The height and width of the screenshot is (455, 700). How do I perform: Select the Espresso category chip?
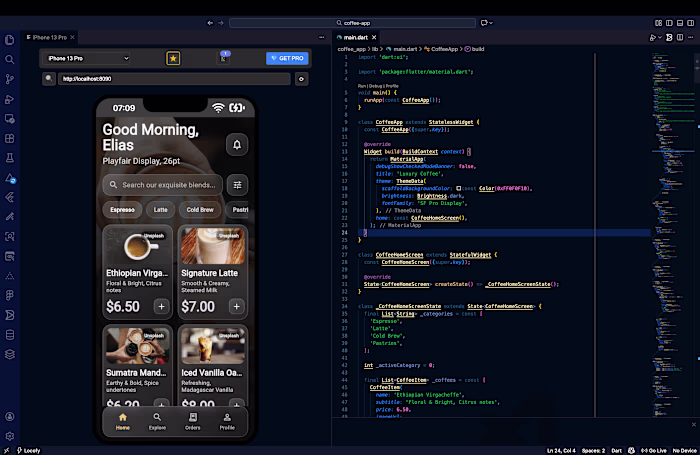pyautogui.click(x=122, y=209)
